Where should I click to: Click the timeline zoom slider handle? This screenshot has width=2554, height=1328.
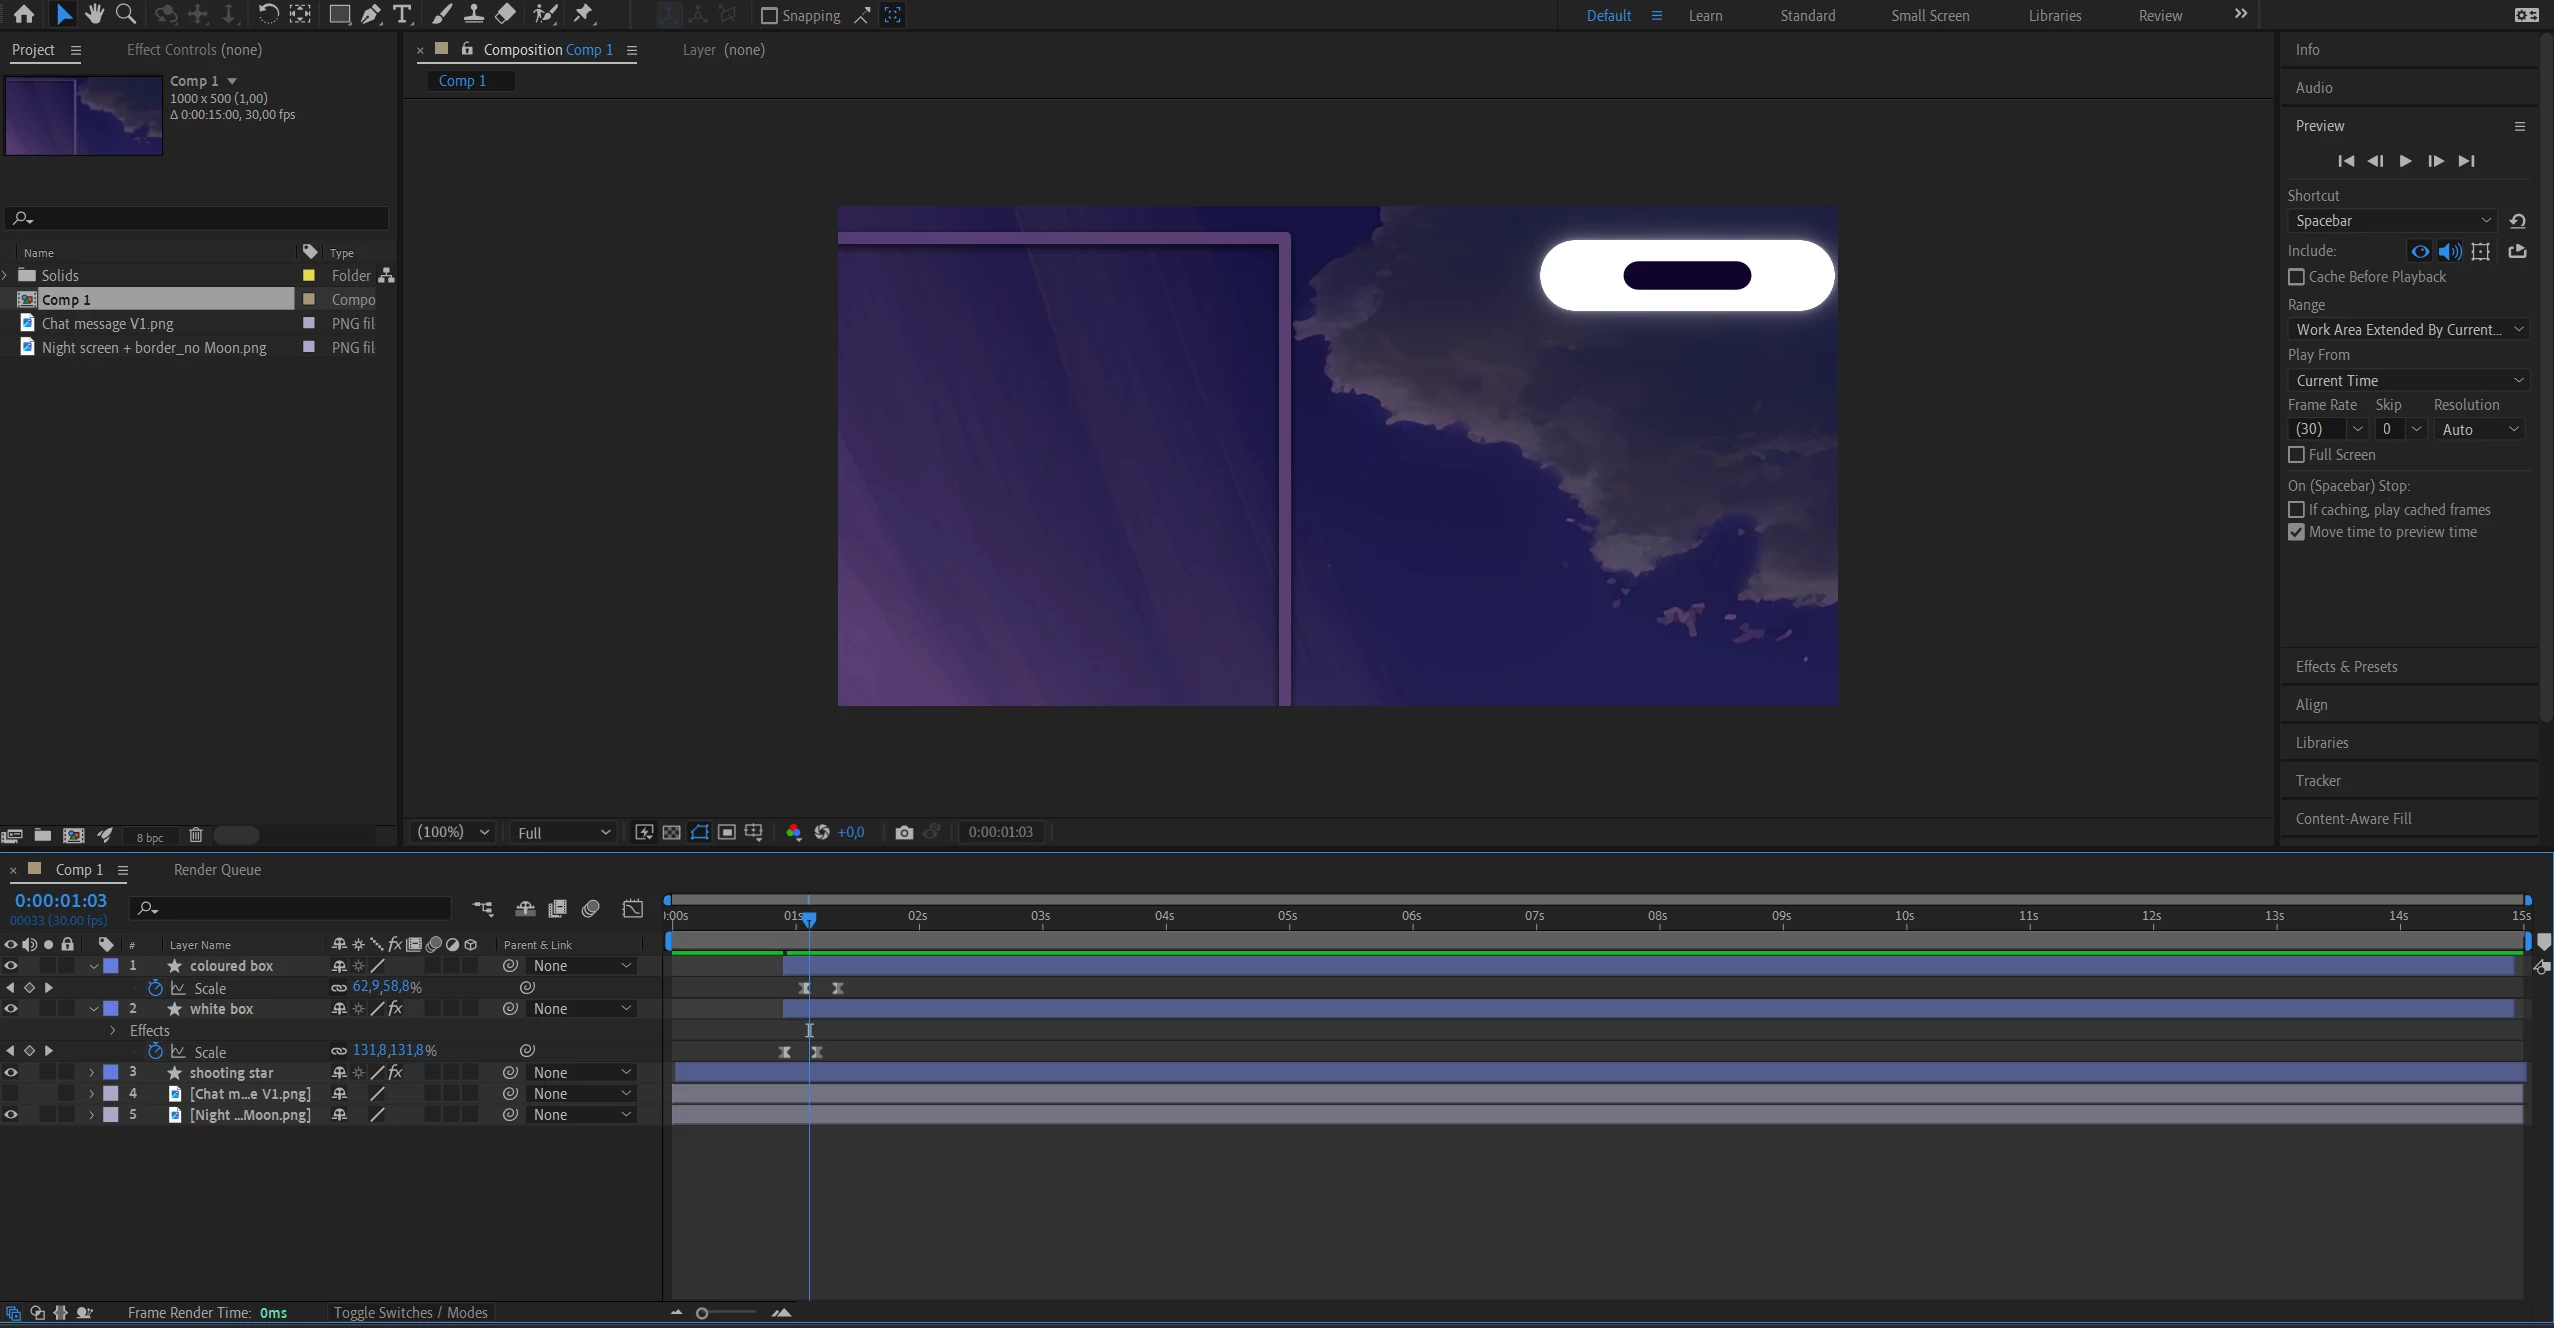click(702, 1313)
